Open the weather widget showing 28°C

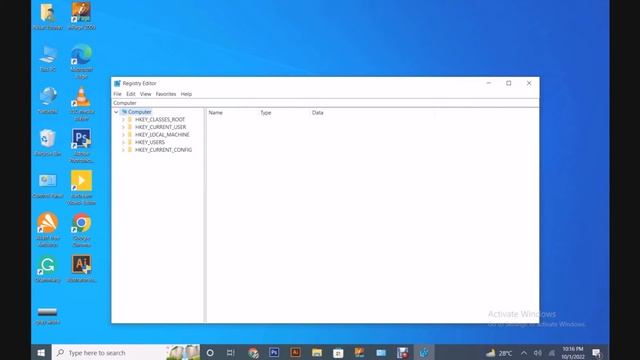[x=499, y=353]
